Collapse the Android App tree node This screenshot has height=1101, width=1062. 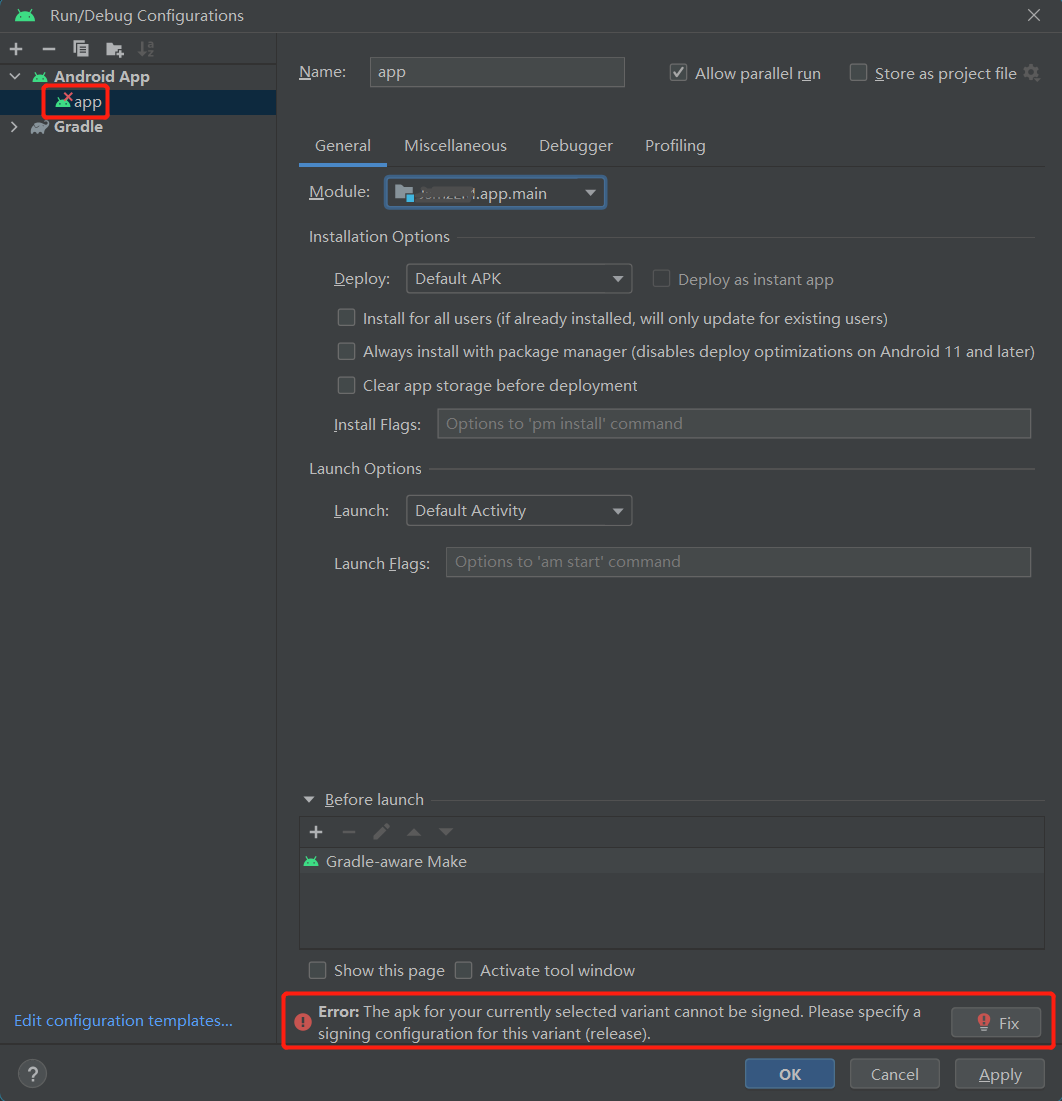click(x=15, y=77)
